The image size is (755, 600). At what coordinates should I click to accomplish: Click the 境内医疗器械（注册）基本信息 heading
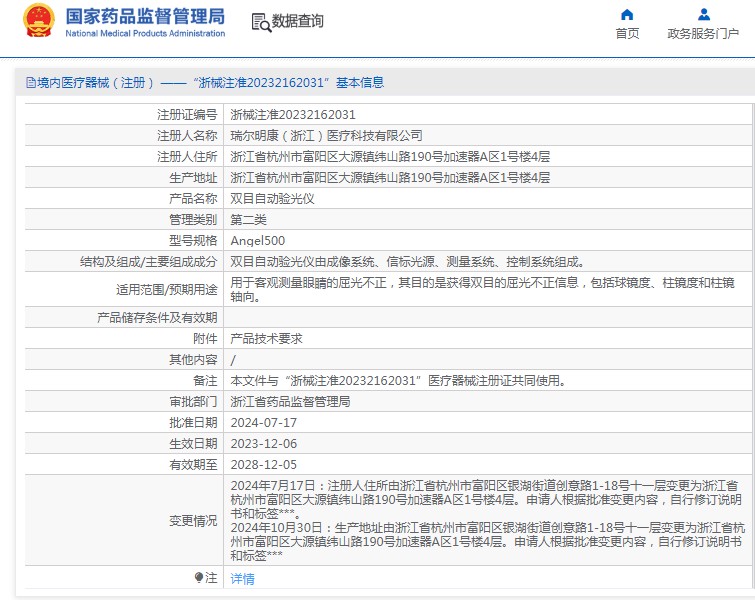(x=210, y=83)
